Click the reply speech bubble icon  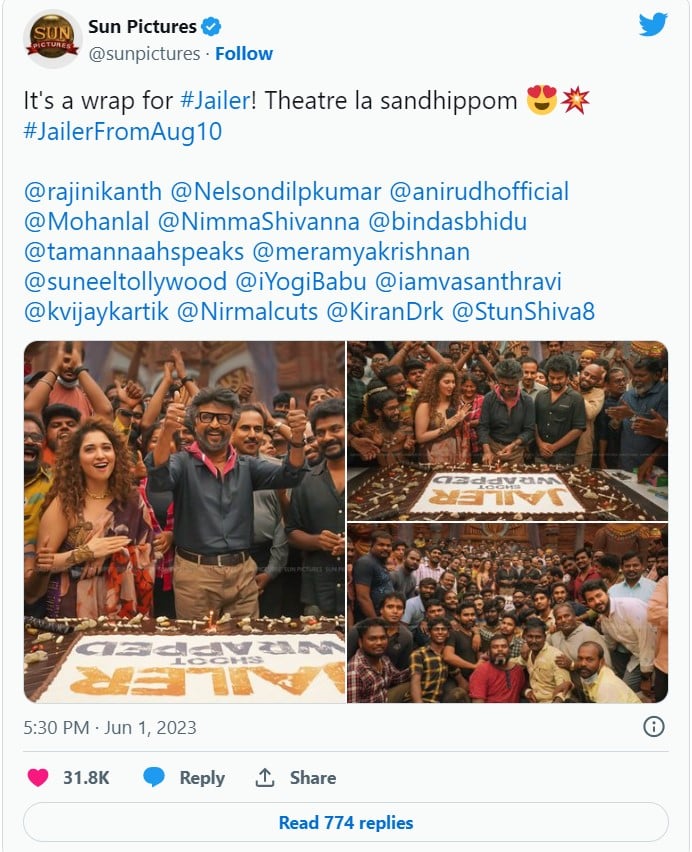[x=154, y=777]
